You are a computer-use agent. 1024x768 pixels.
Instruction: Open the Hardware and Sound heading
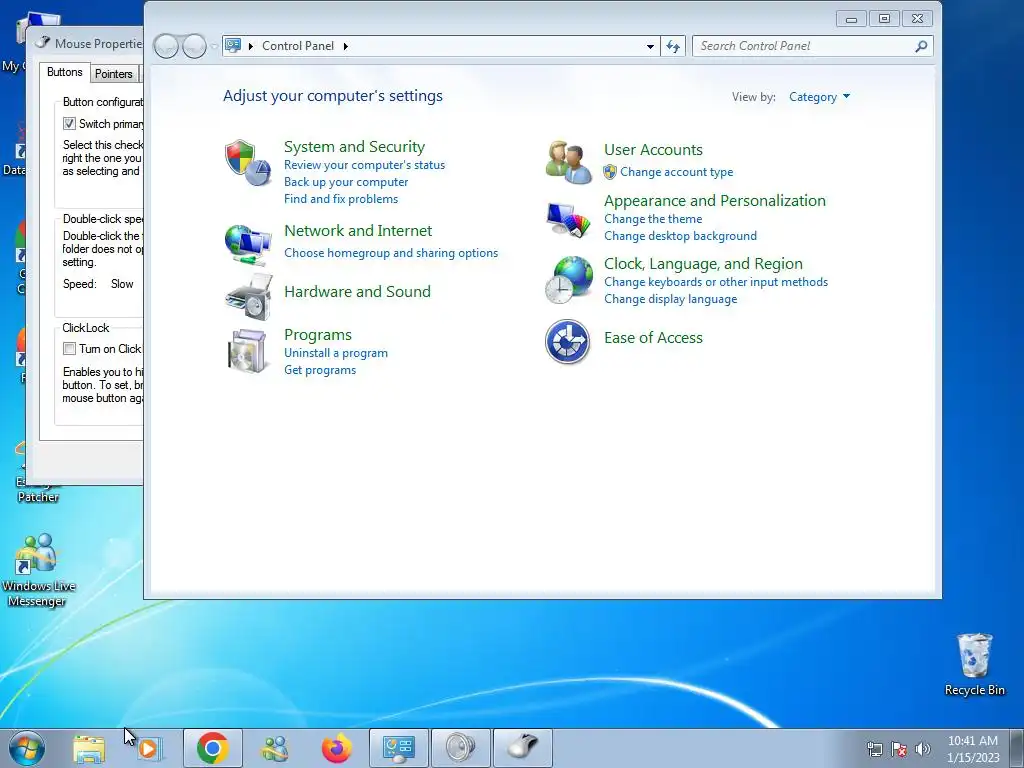357,291
